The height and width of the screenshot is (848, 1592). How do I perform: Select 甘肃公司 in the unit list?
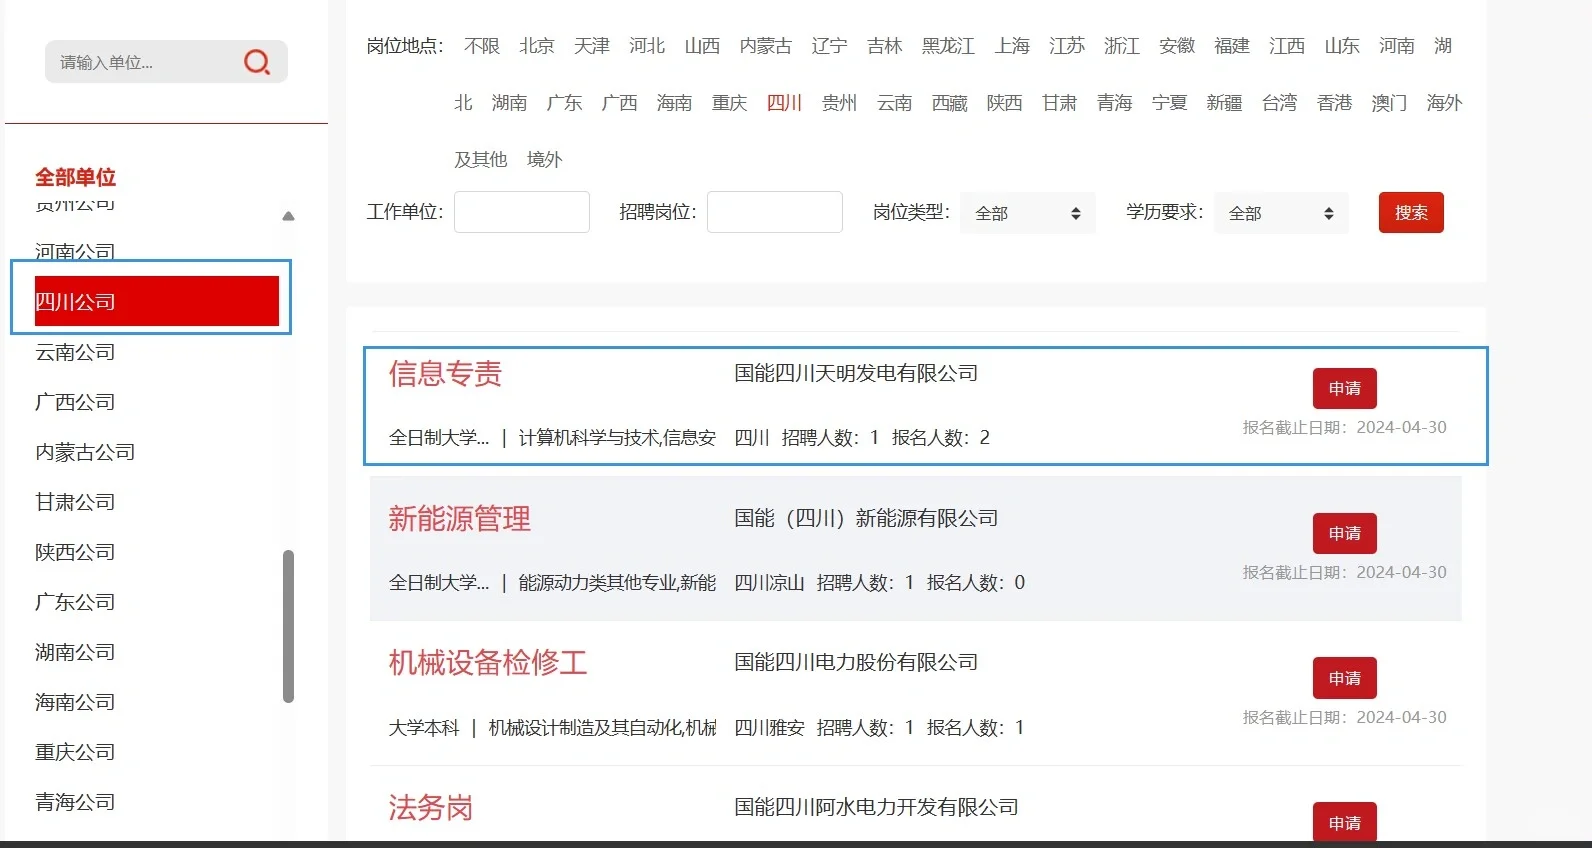[x=75, y=502]
